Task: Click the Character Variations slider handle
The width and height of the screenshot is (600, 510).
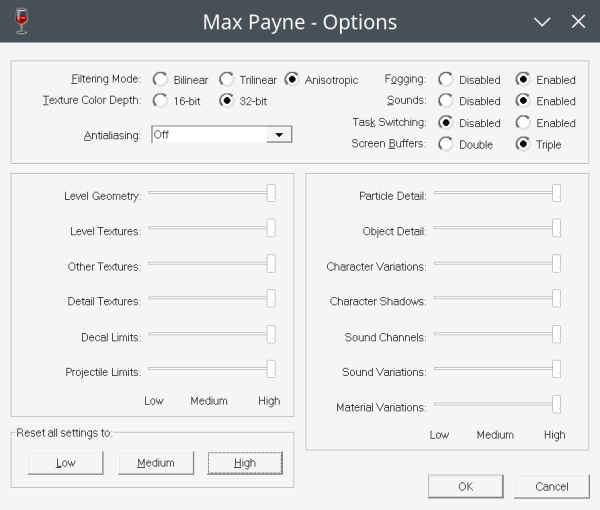Action: click(x=556, y=264)
